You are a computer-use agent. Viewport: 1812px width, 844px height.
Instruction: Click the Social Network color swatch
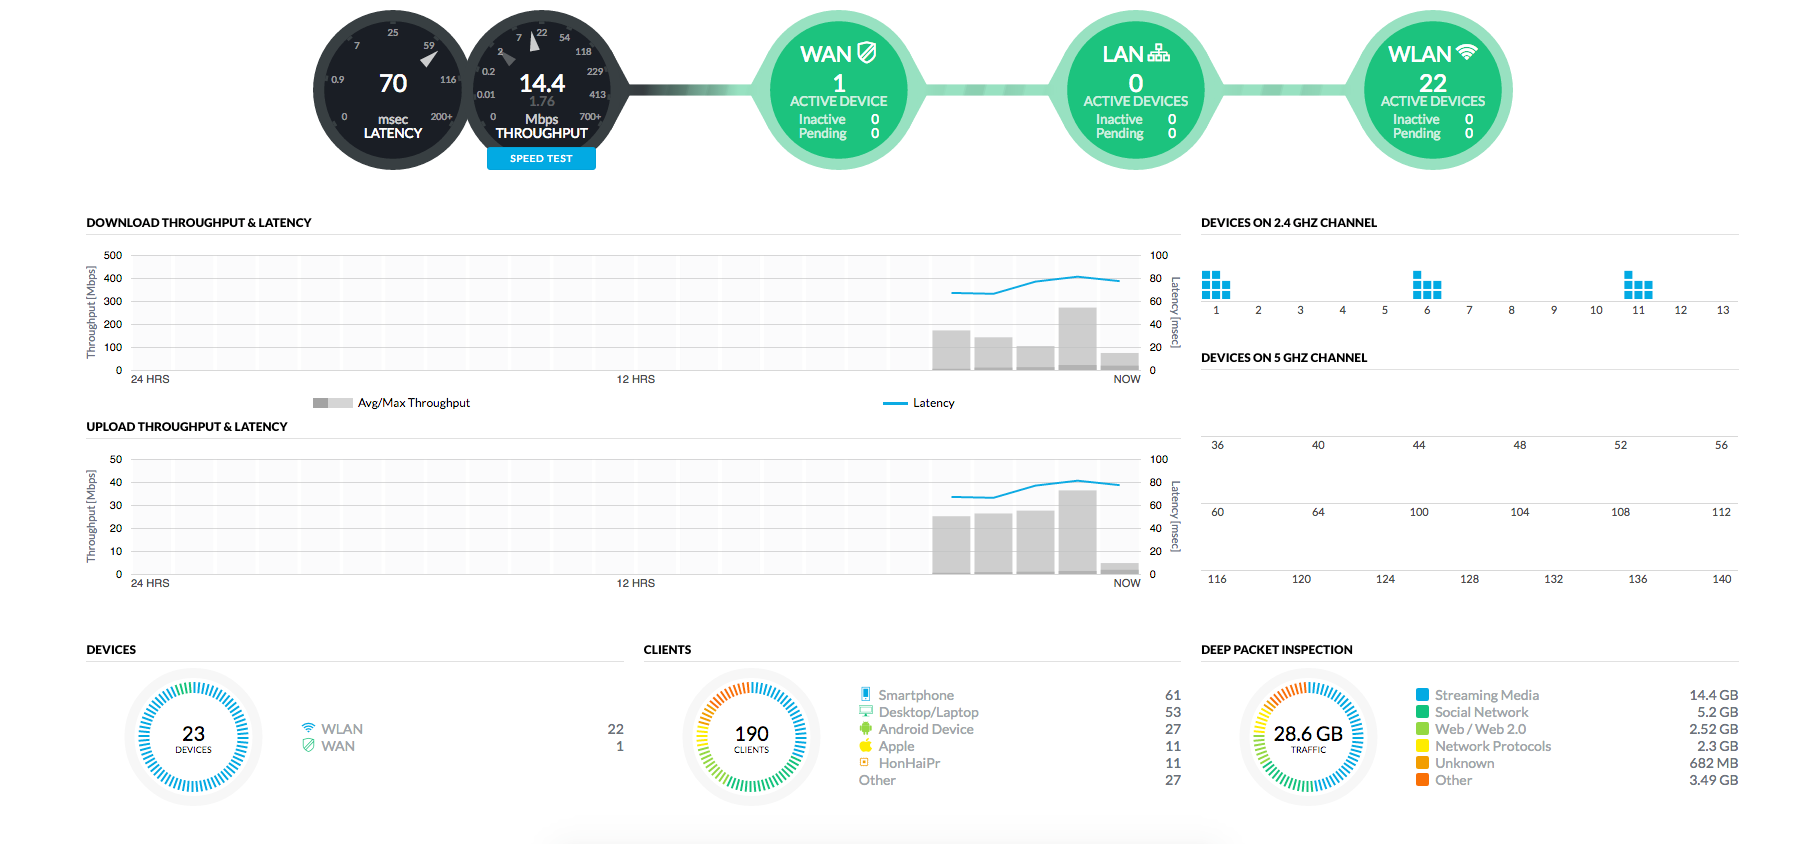[1422, 712]
